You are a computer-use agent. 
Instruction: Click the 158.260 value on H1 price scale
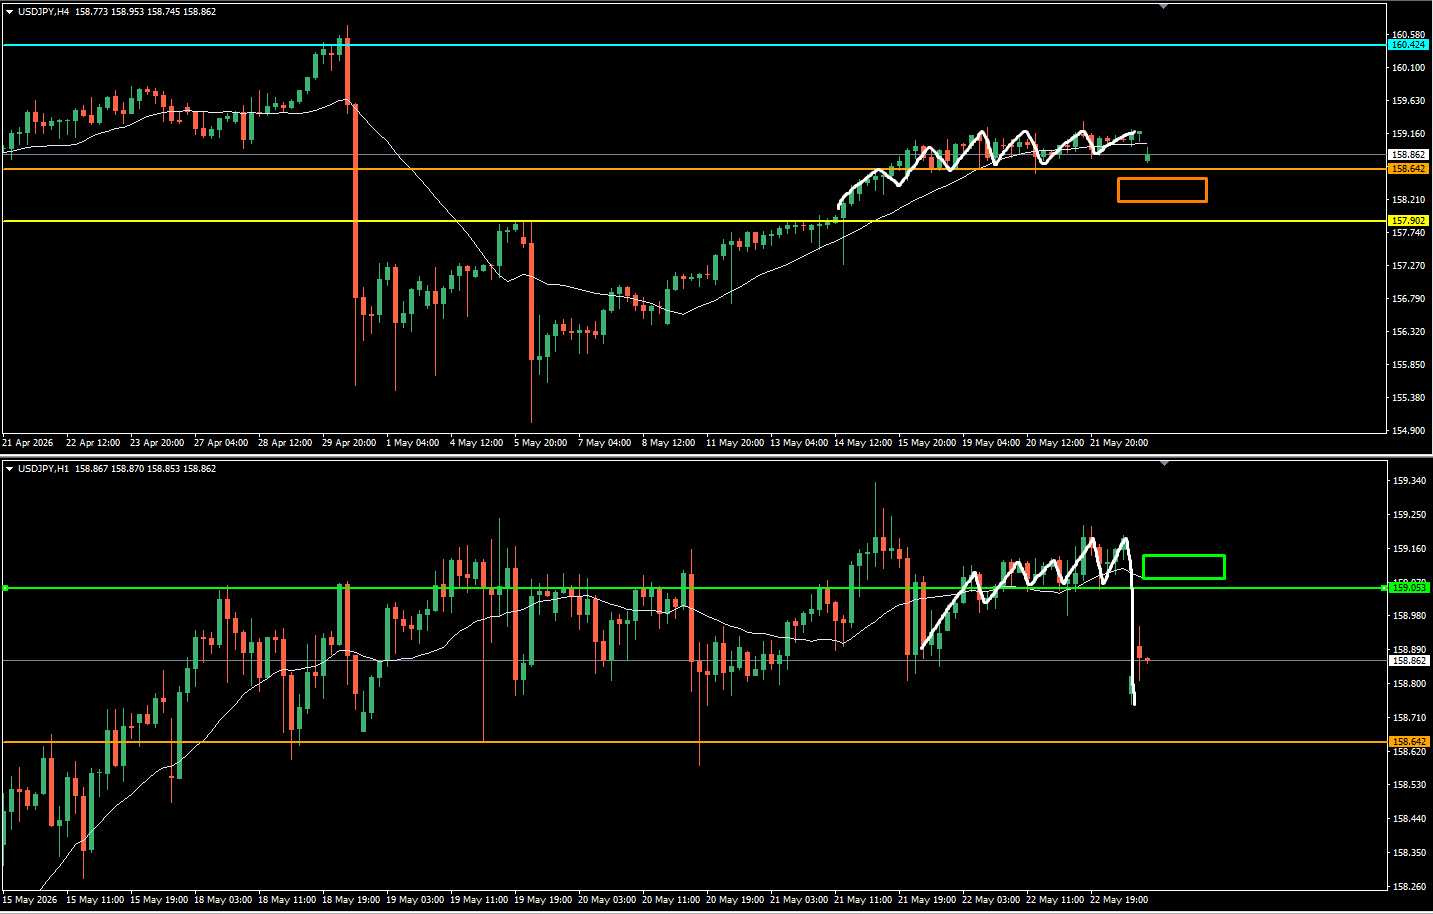pos(1408,887)
